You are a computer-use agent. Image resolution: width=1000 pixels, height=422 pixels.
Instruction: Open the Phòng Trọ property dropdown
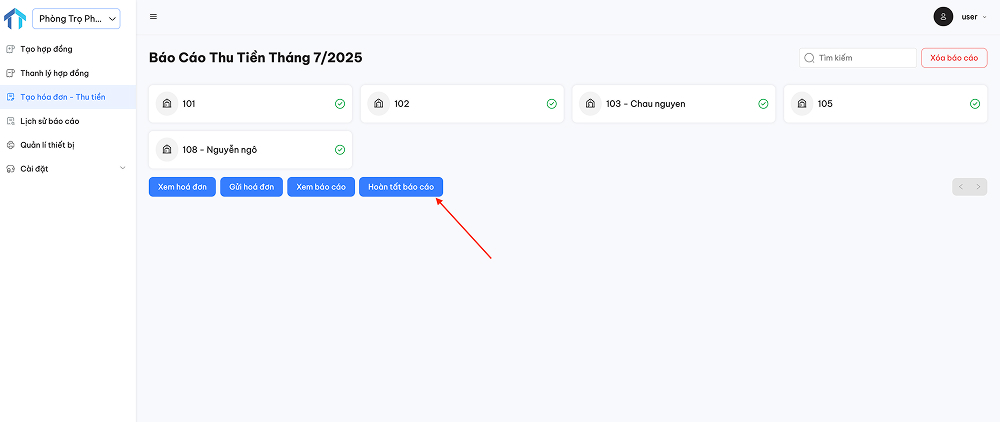point(76,19)
